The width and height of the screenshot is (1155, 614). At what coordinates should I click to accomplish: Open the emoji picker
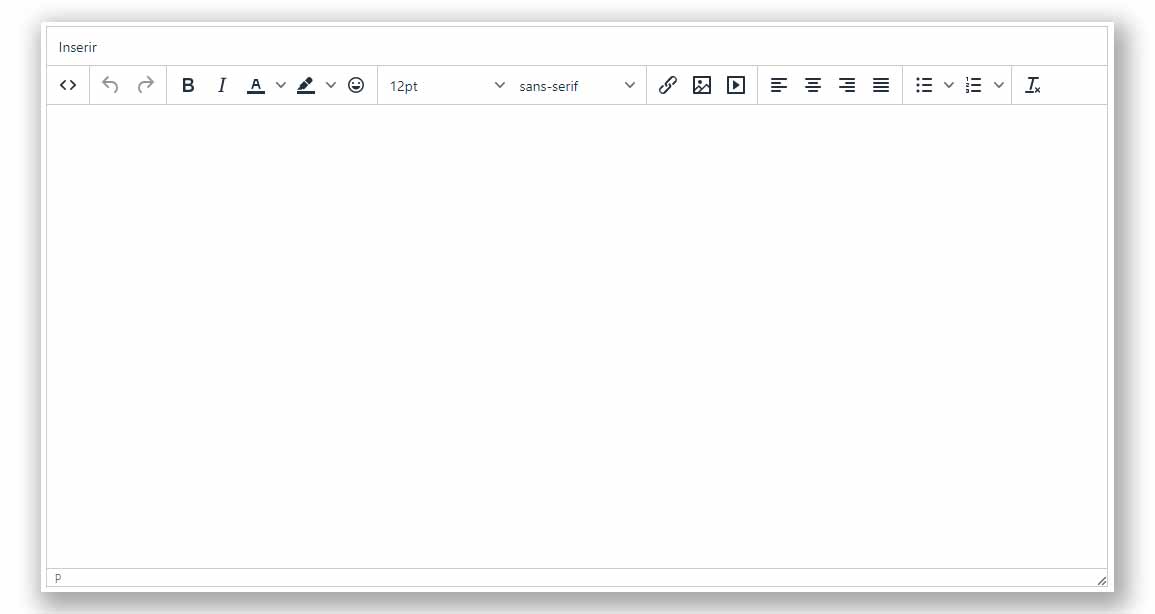356,85
